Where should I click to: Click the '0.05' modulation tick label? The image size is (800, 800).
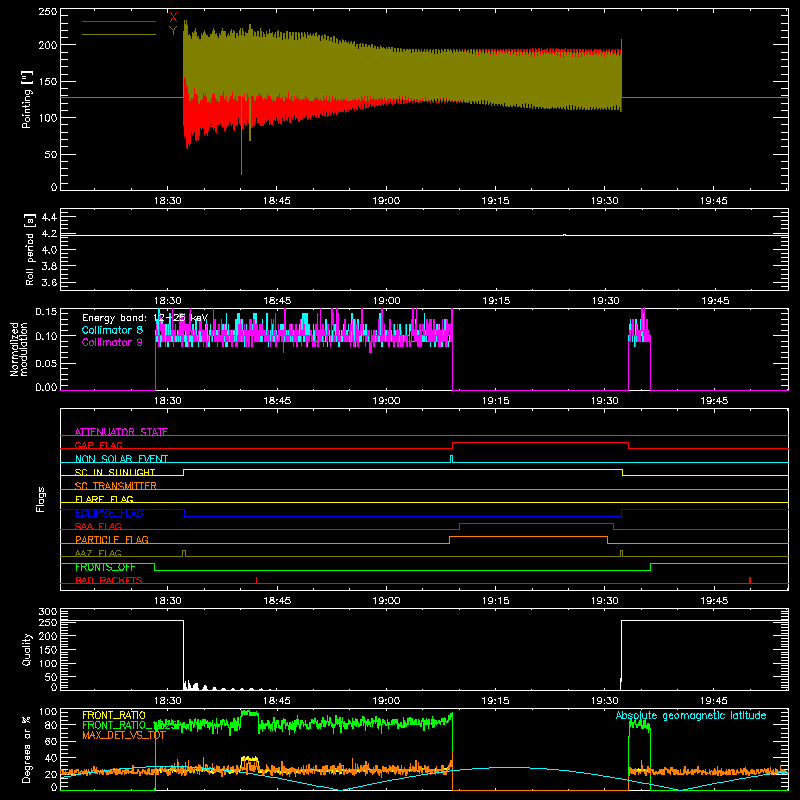pyautogui.click(x=46, y=363)
